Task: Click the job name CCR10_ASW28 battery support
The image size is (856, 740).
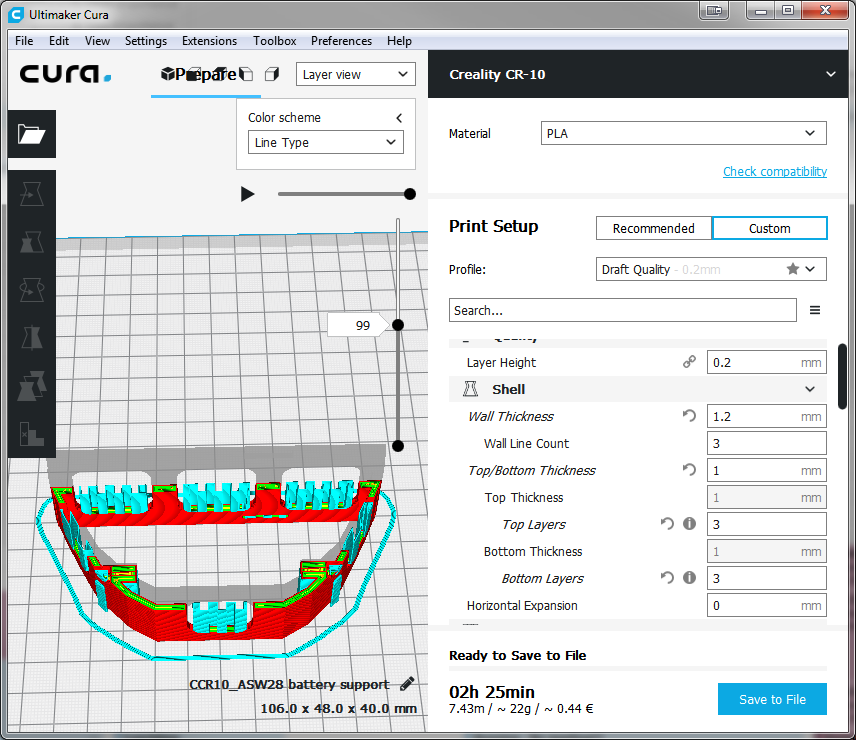Action: coord(289,684)
